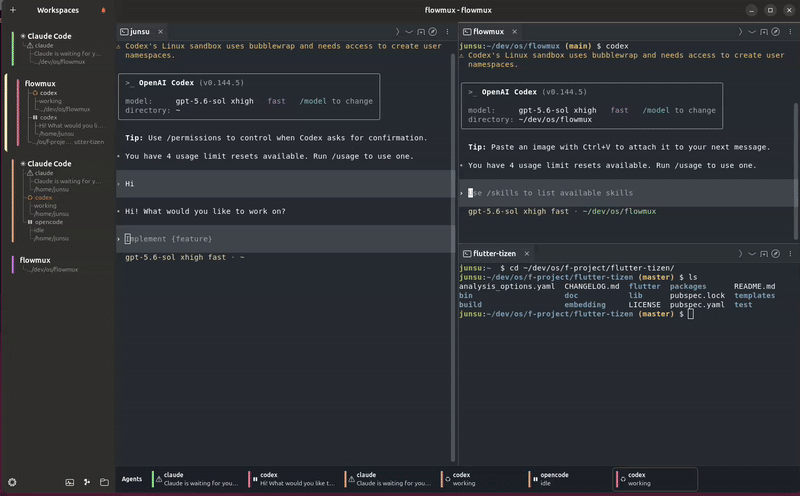800x496 pixels.
Task: Click the new-tab icon in the flutter-tizen pane
Action: 764,254
